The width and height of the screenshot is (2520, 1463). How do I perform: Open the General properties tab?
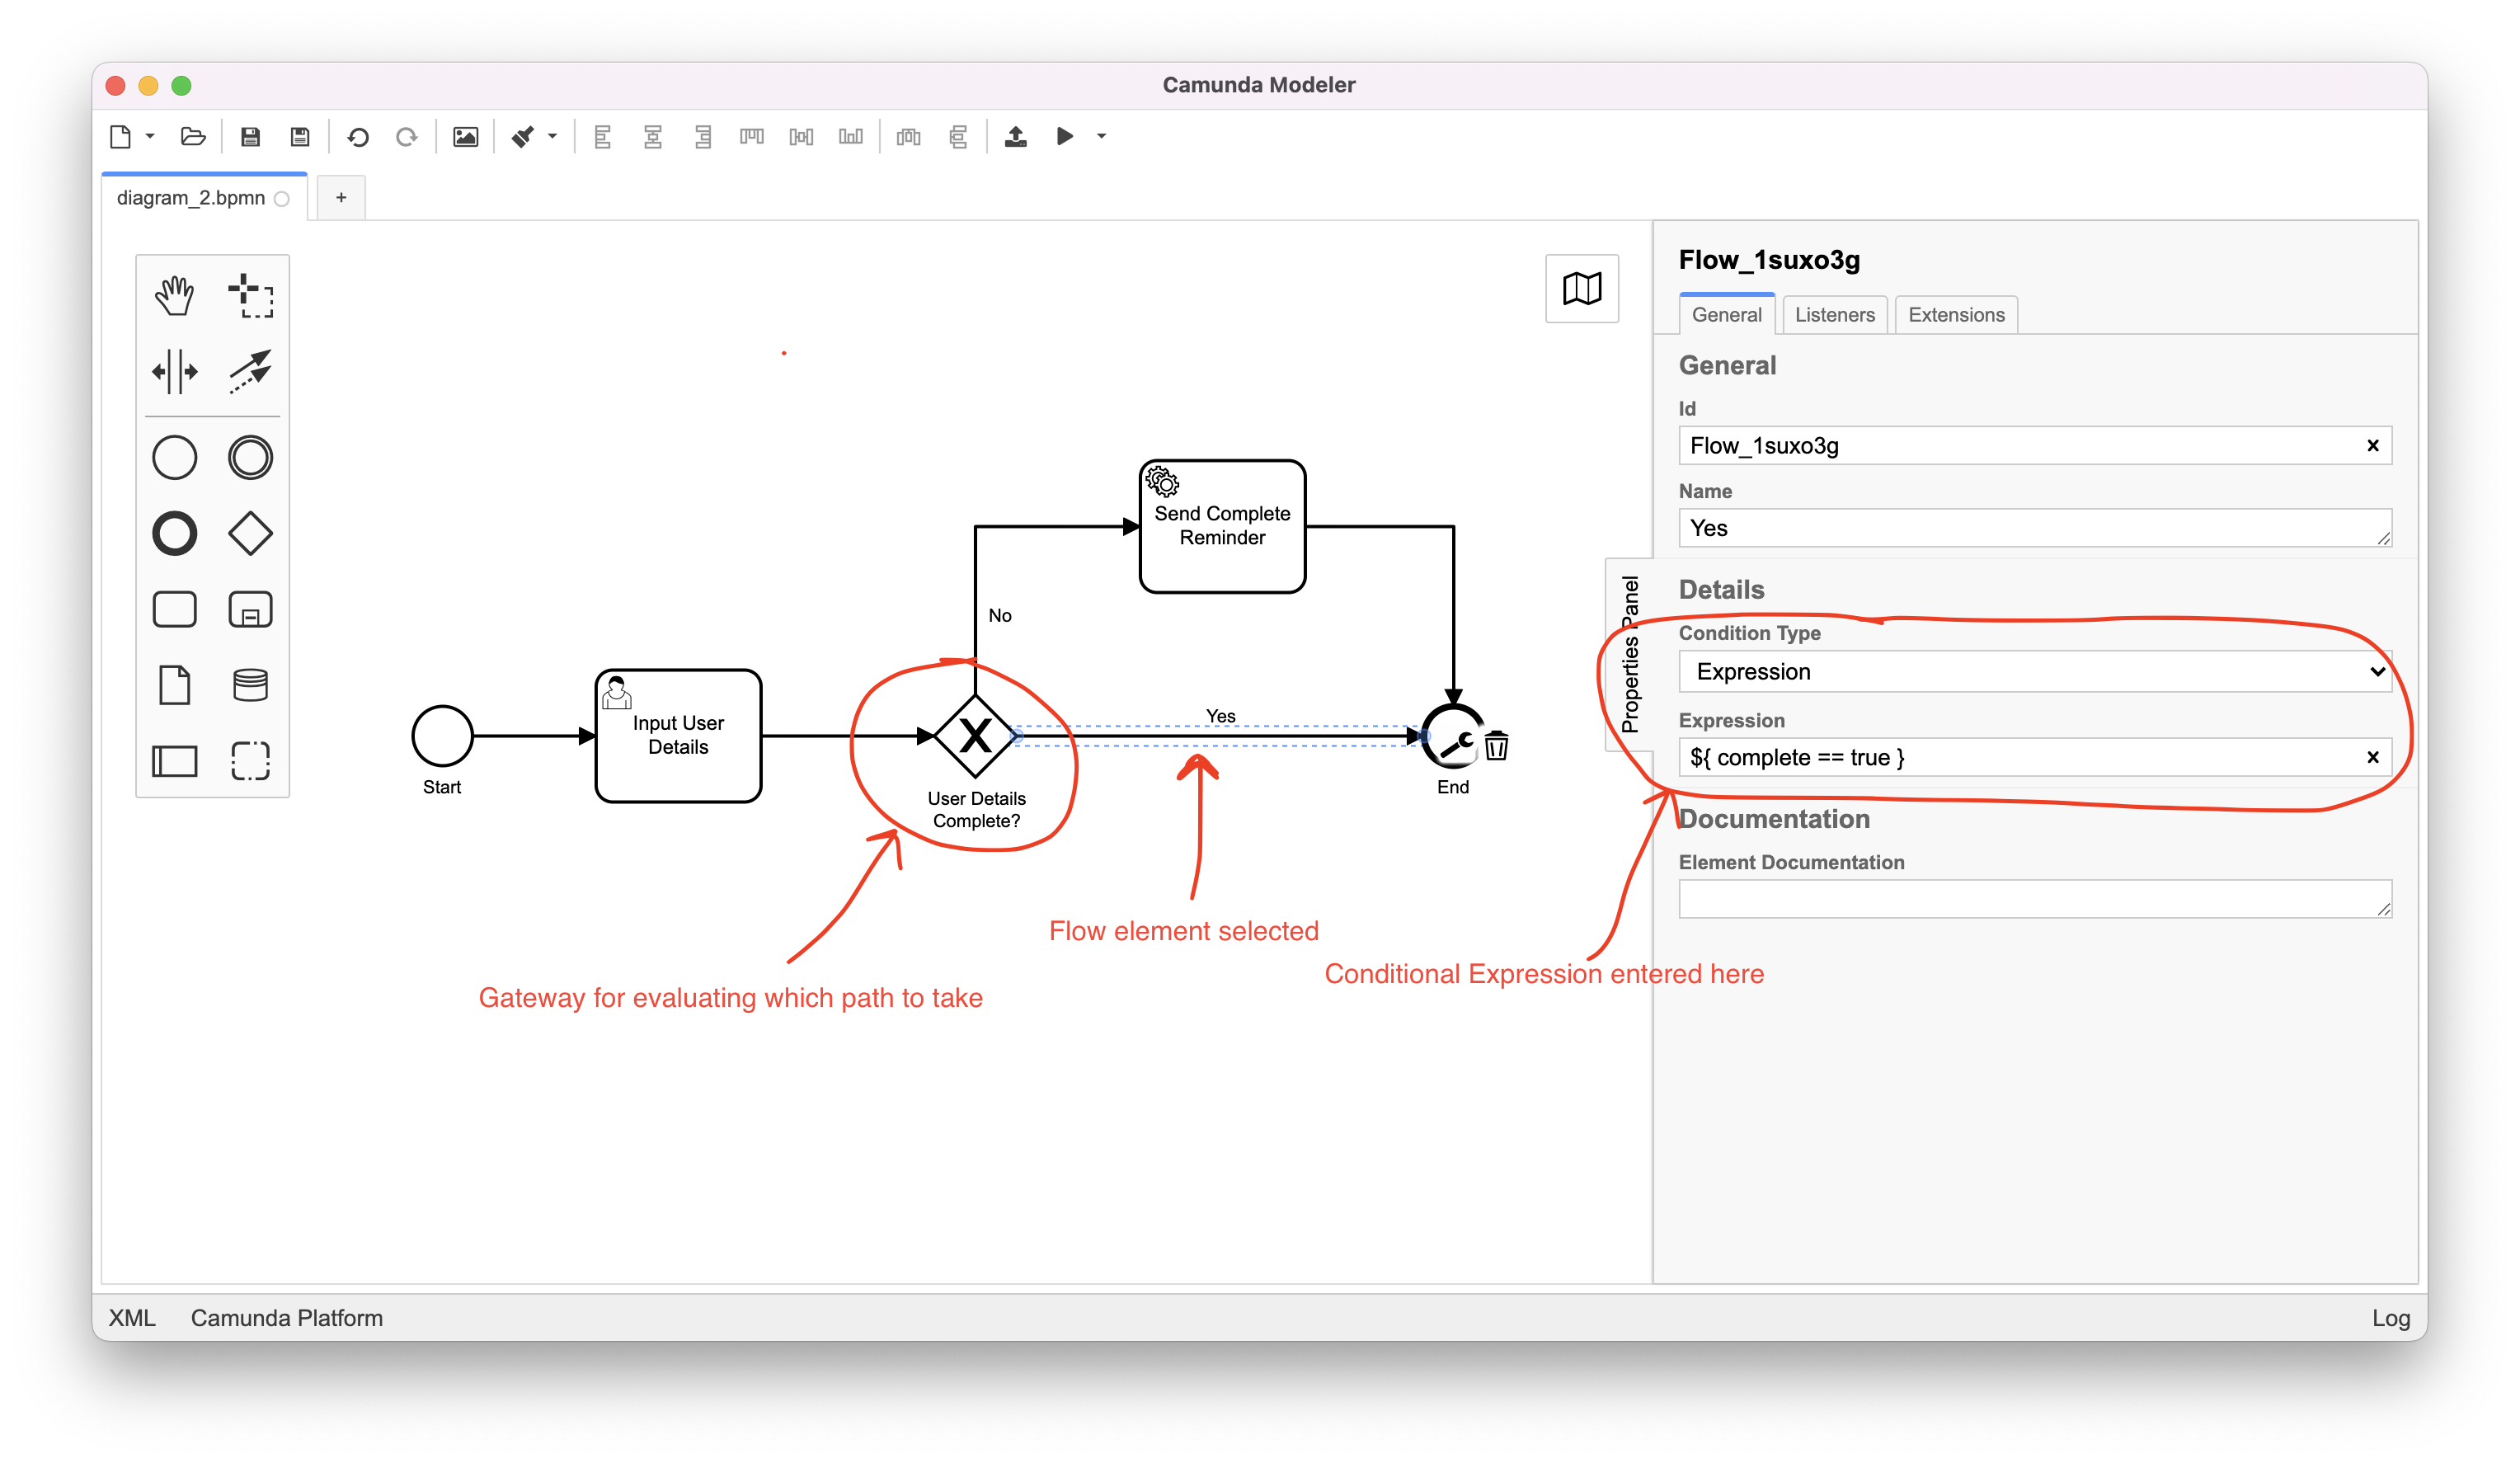(1726, 315)
